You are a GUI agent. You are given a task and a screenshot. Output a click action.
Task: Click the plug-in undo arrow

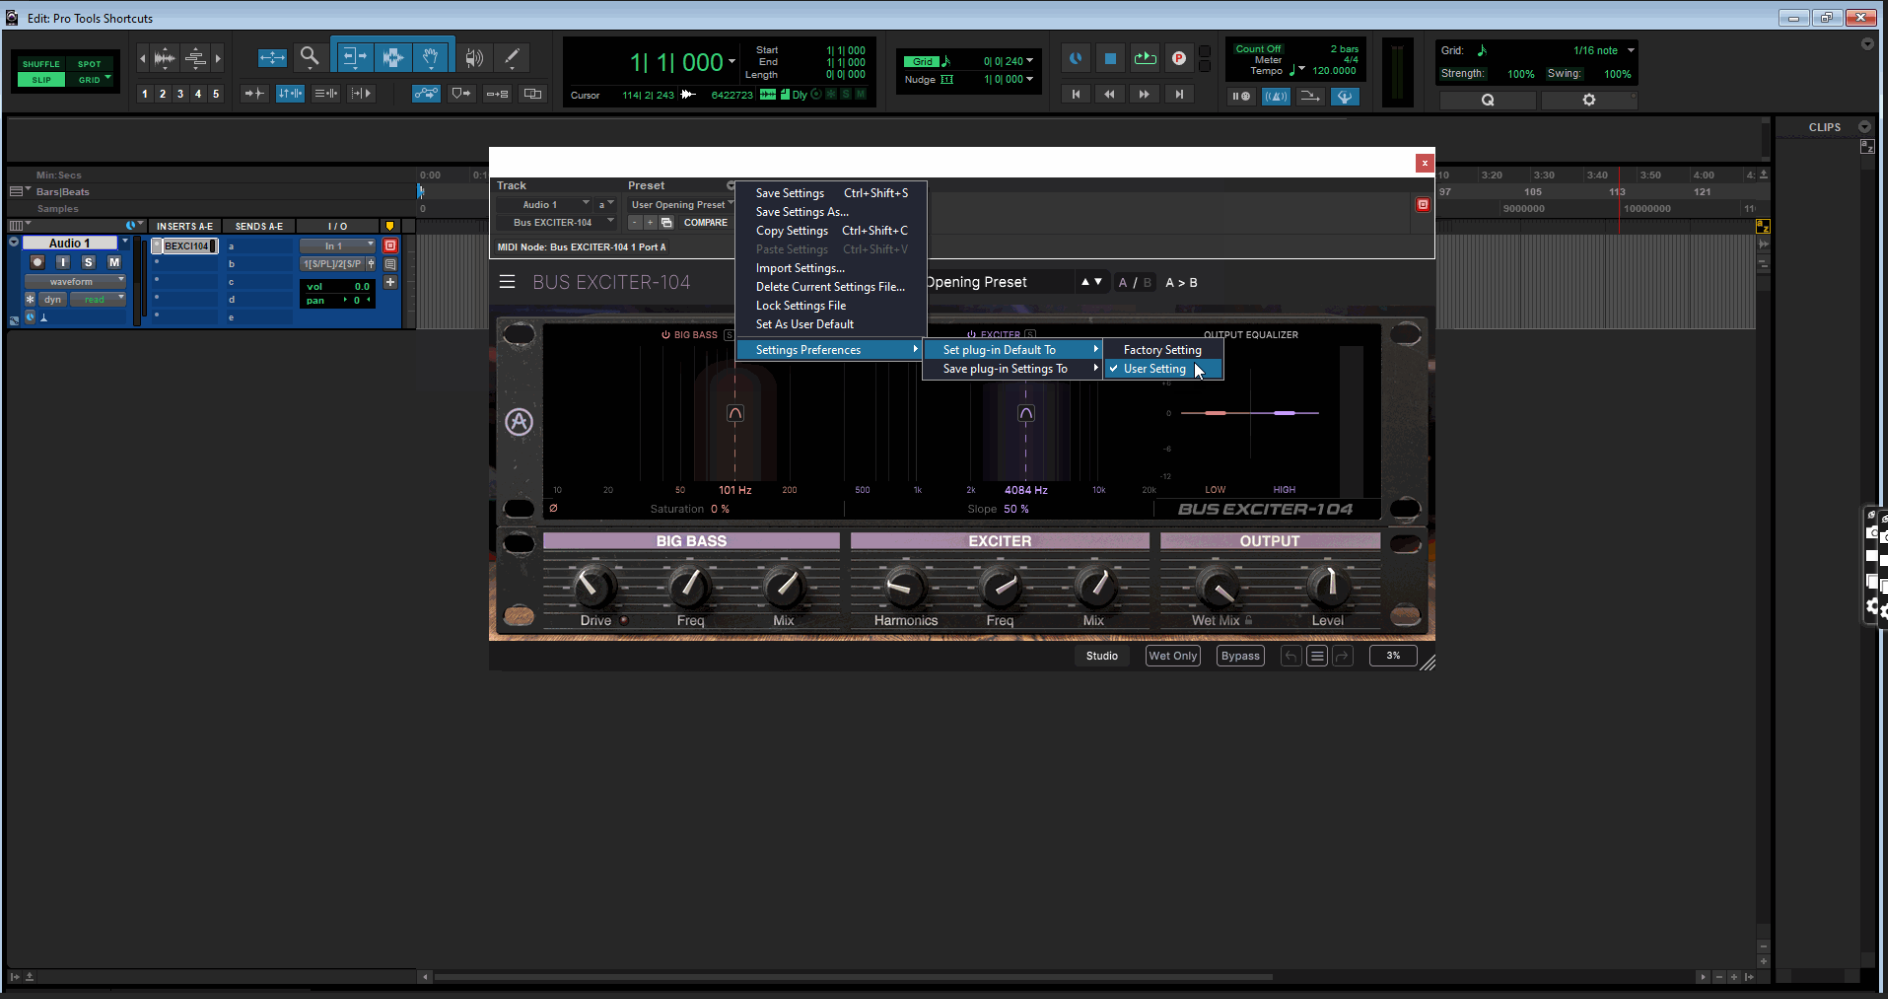point(1291,656)
